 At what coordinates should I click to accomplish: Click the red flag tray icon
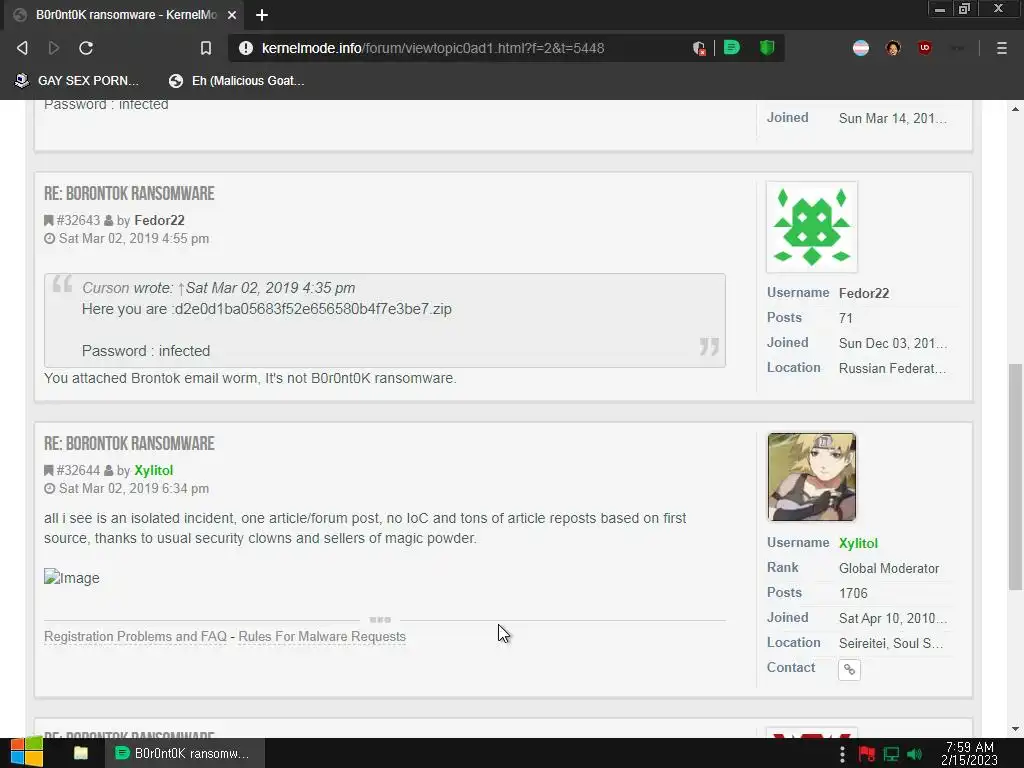point(867,754)
